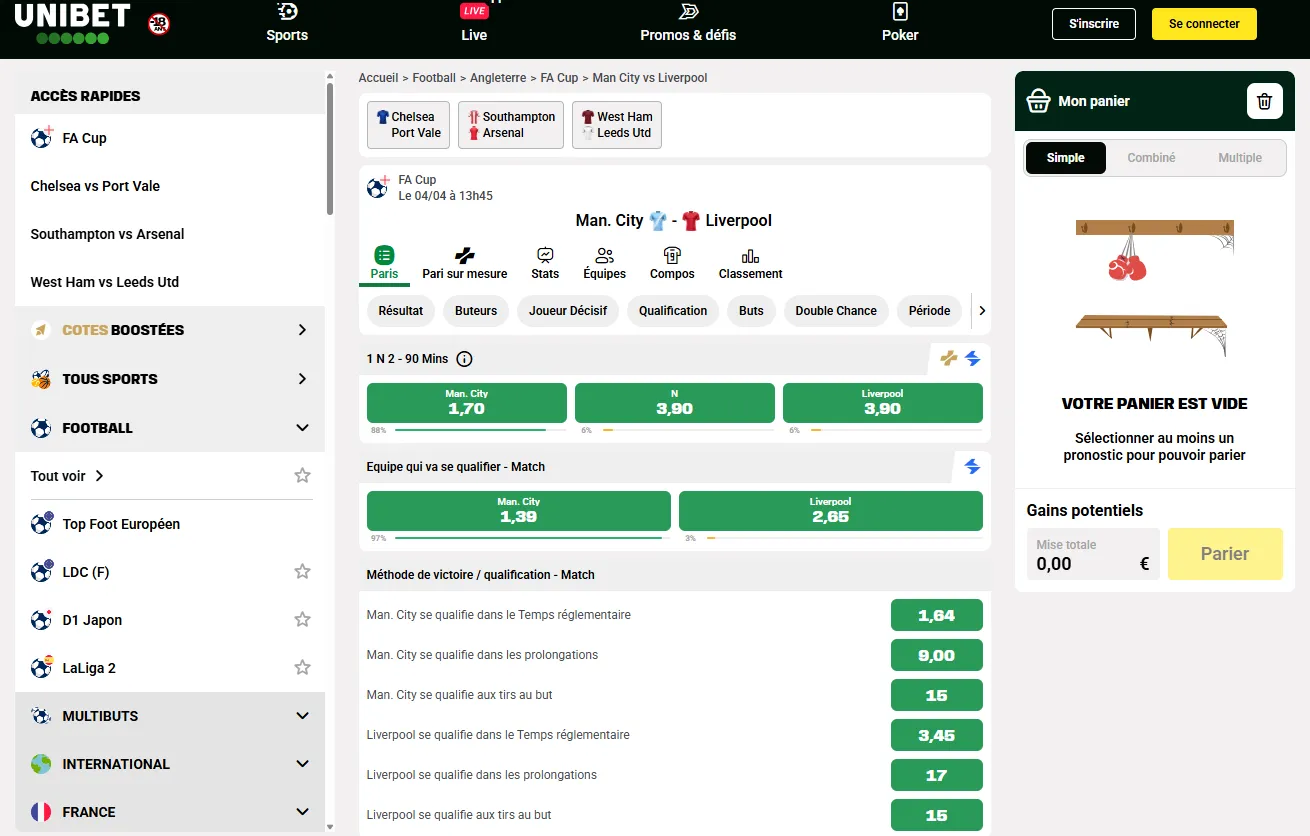
Task: Go to Angleterre breadcrumb
Action: (x=499, y=78)
